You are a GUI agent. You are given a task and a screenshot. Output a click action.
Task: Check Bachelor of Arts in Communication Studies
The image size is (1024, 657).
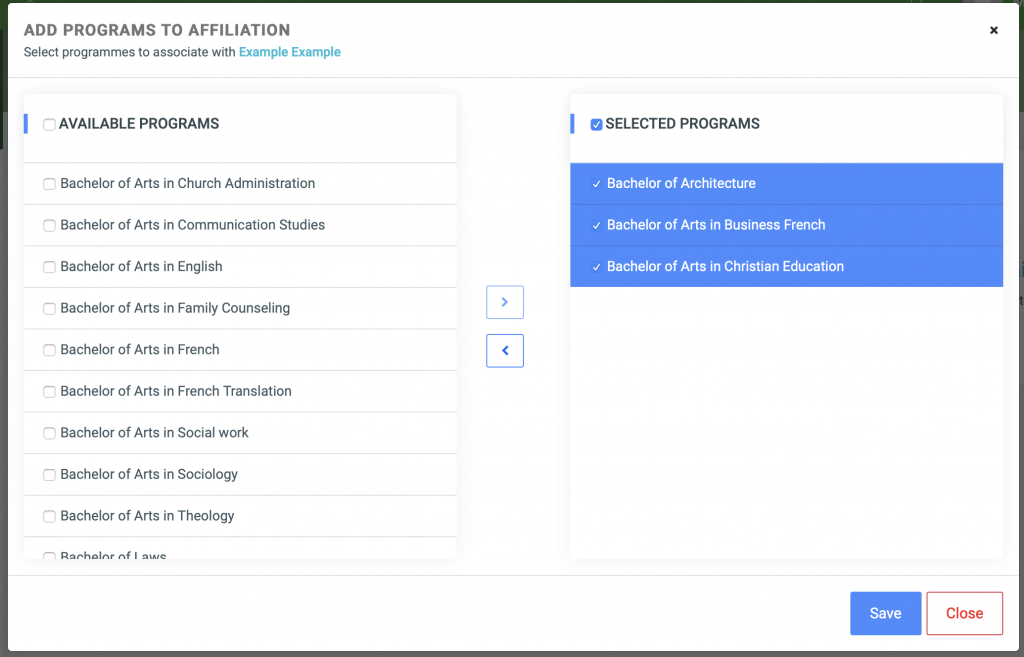point(49,225)
